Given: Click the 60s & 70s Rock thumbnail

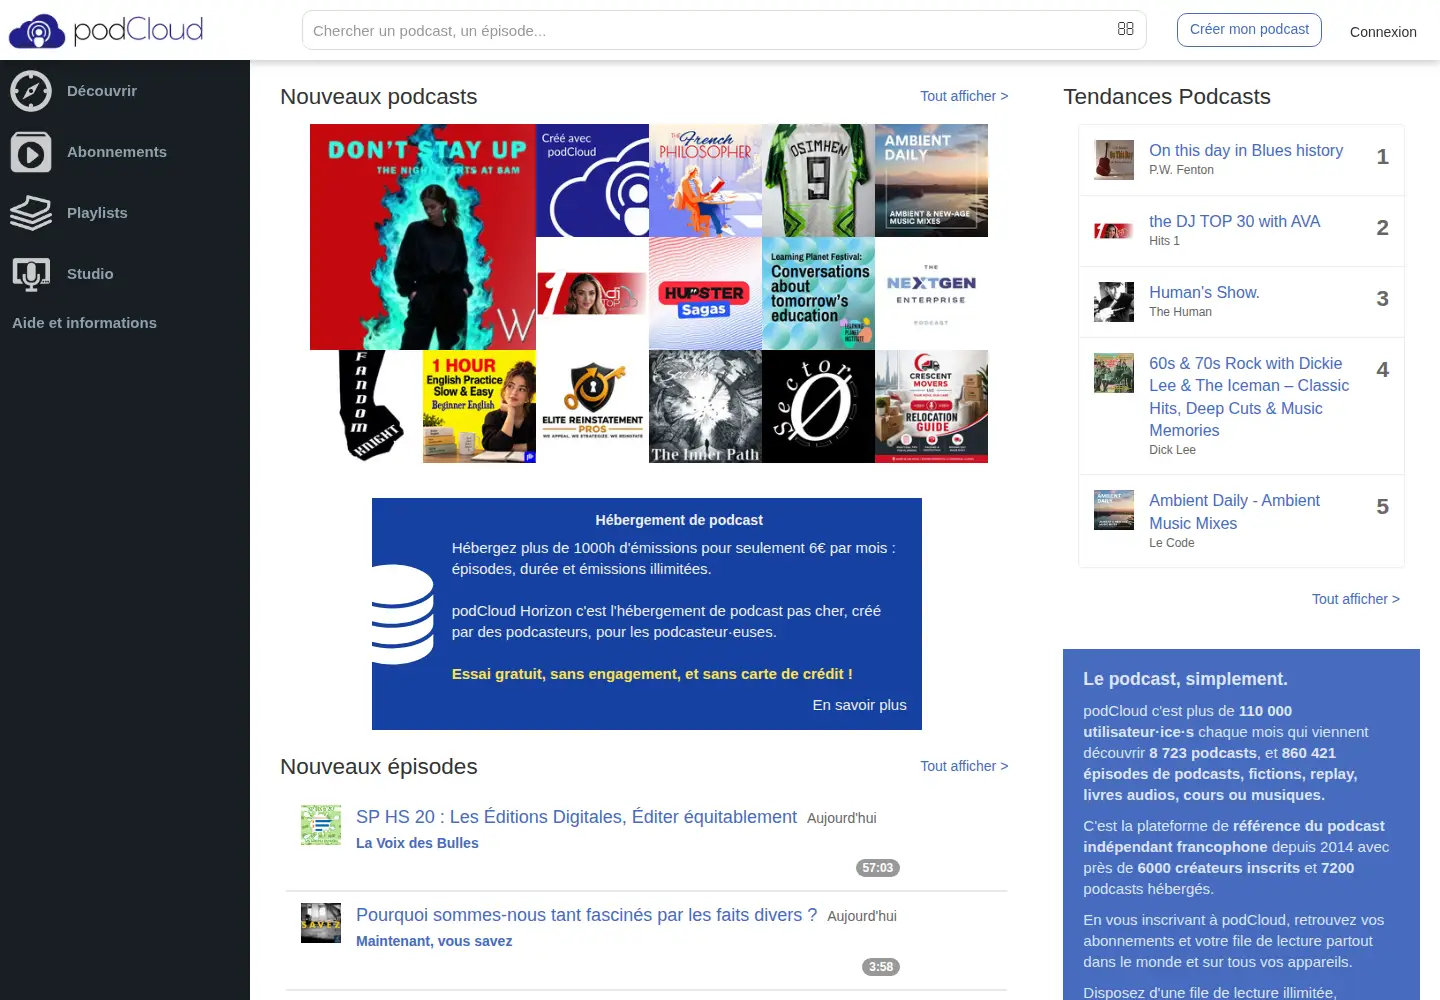Looking at the screenshot, I should pyautogui.click(x=1114, y=373).
